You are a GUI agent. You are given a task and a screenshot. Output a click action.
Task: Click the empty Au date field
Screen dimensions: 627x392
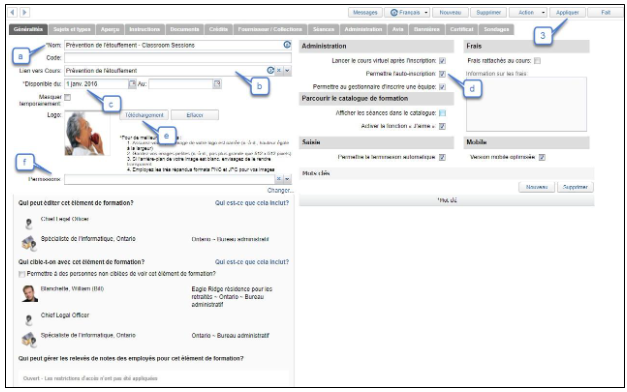[180, 84]
